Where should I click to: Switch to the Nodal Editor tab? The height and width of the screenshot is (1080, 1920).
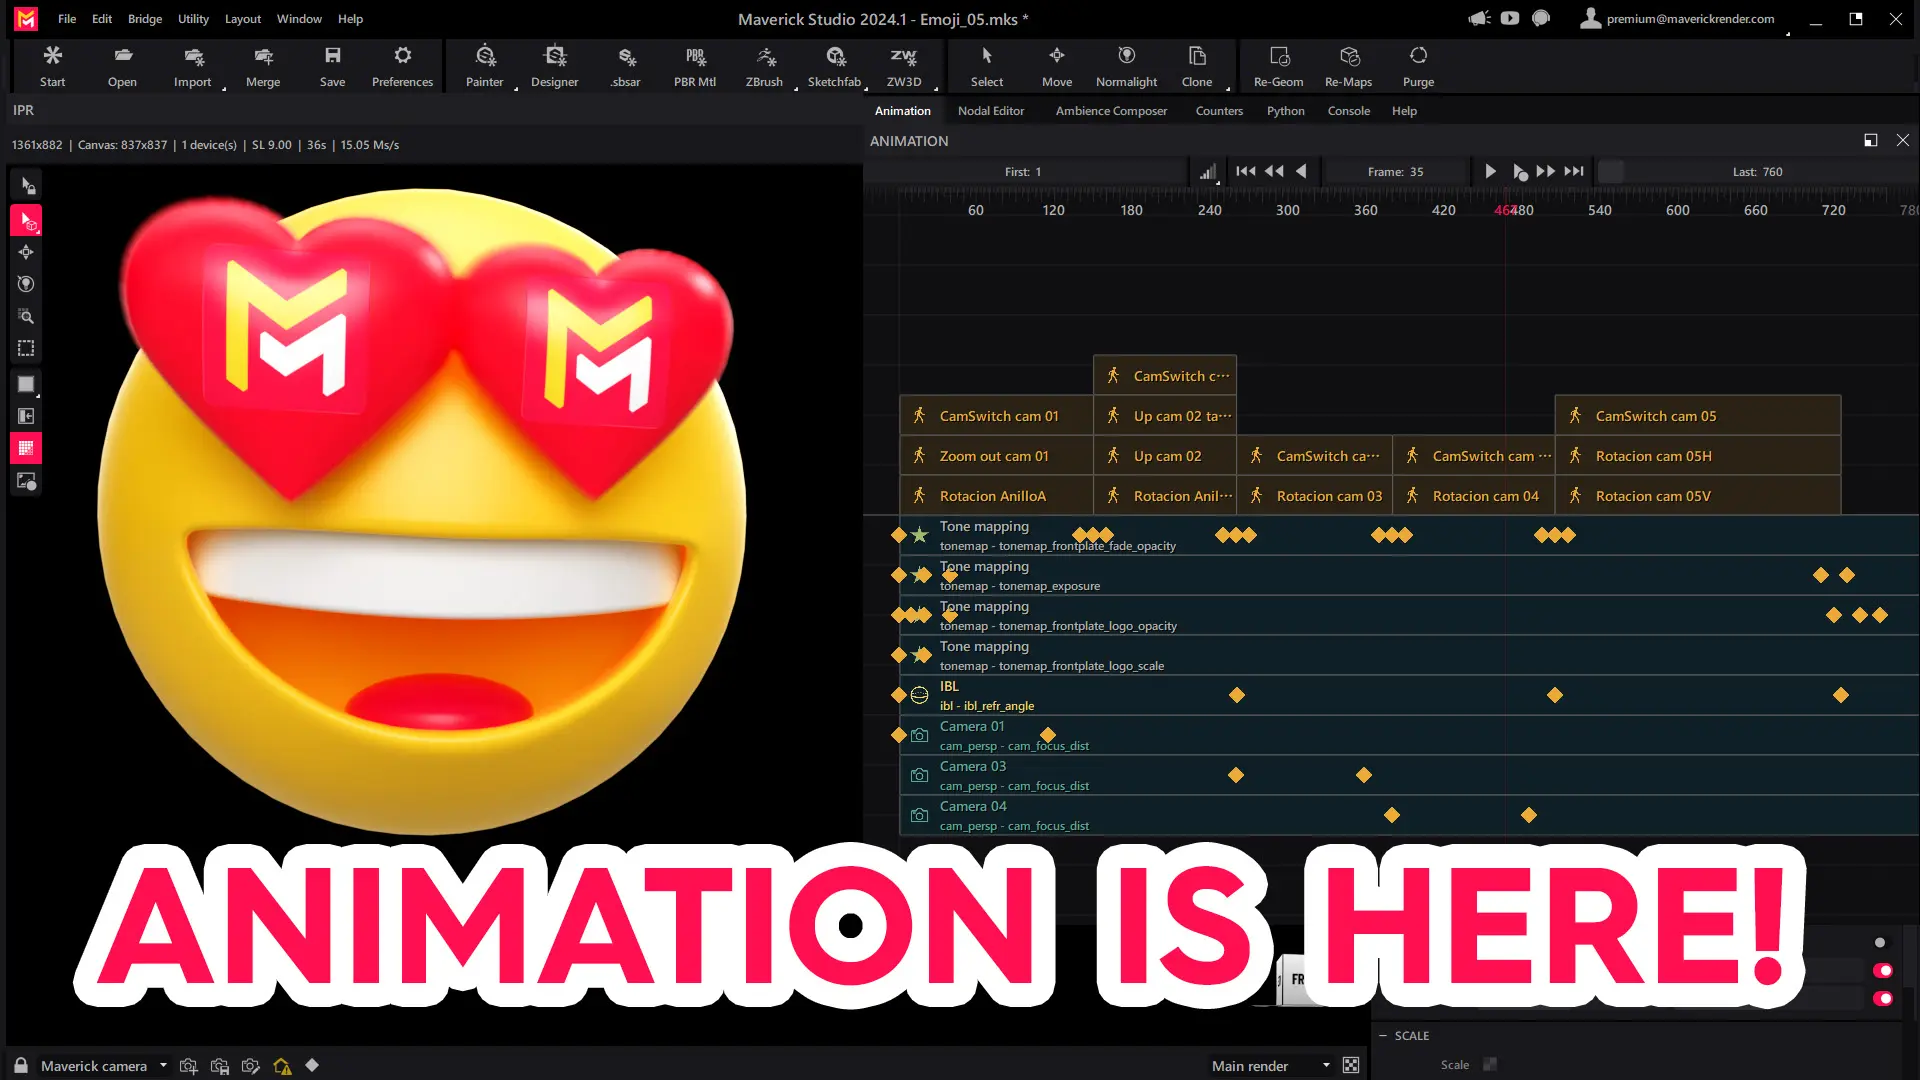(x=991, y=110)
